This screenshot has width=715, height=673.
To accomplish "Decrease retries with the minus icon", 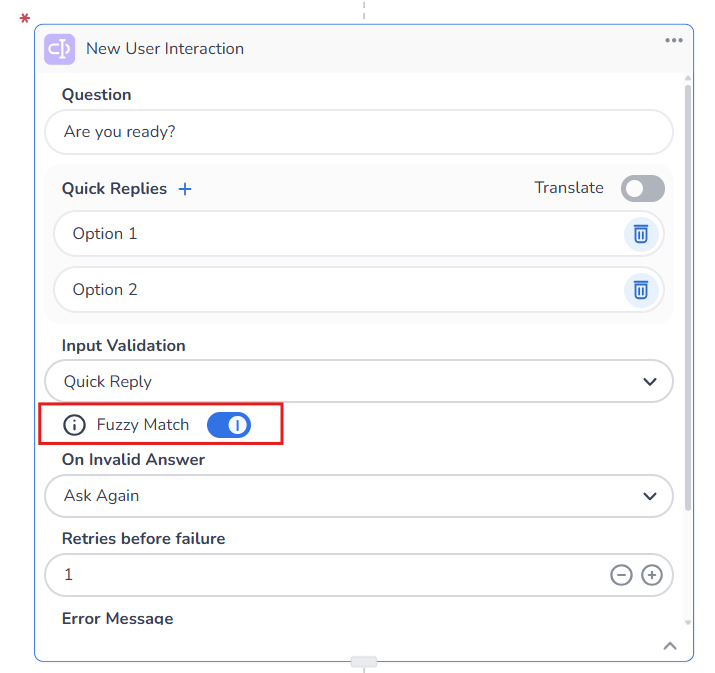I will [x=621, y=575].
